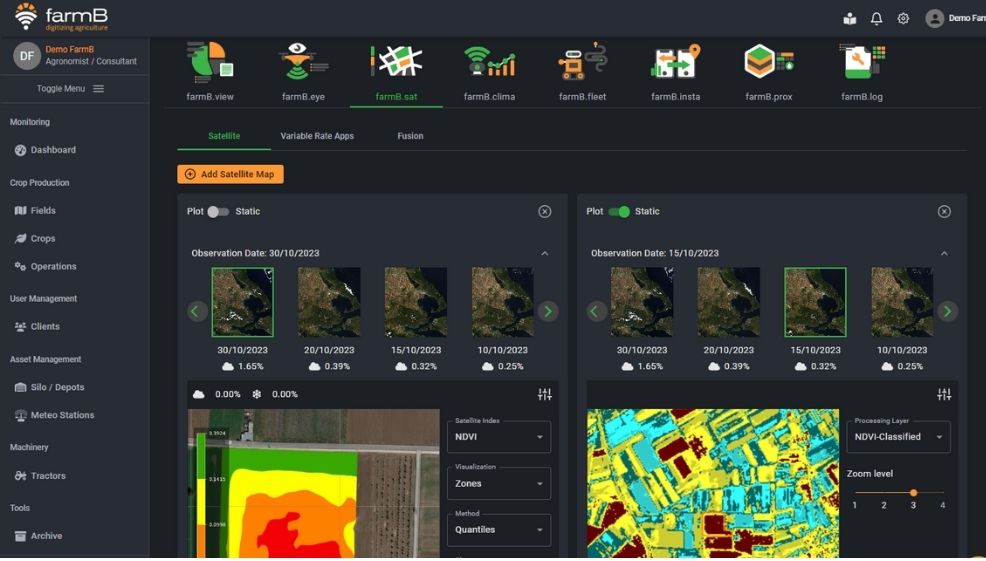Select the 10/10/2023 thumbnail in right panel

(x=902, y=302)
